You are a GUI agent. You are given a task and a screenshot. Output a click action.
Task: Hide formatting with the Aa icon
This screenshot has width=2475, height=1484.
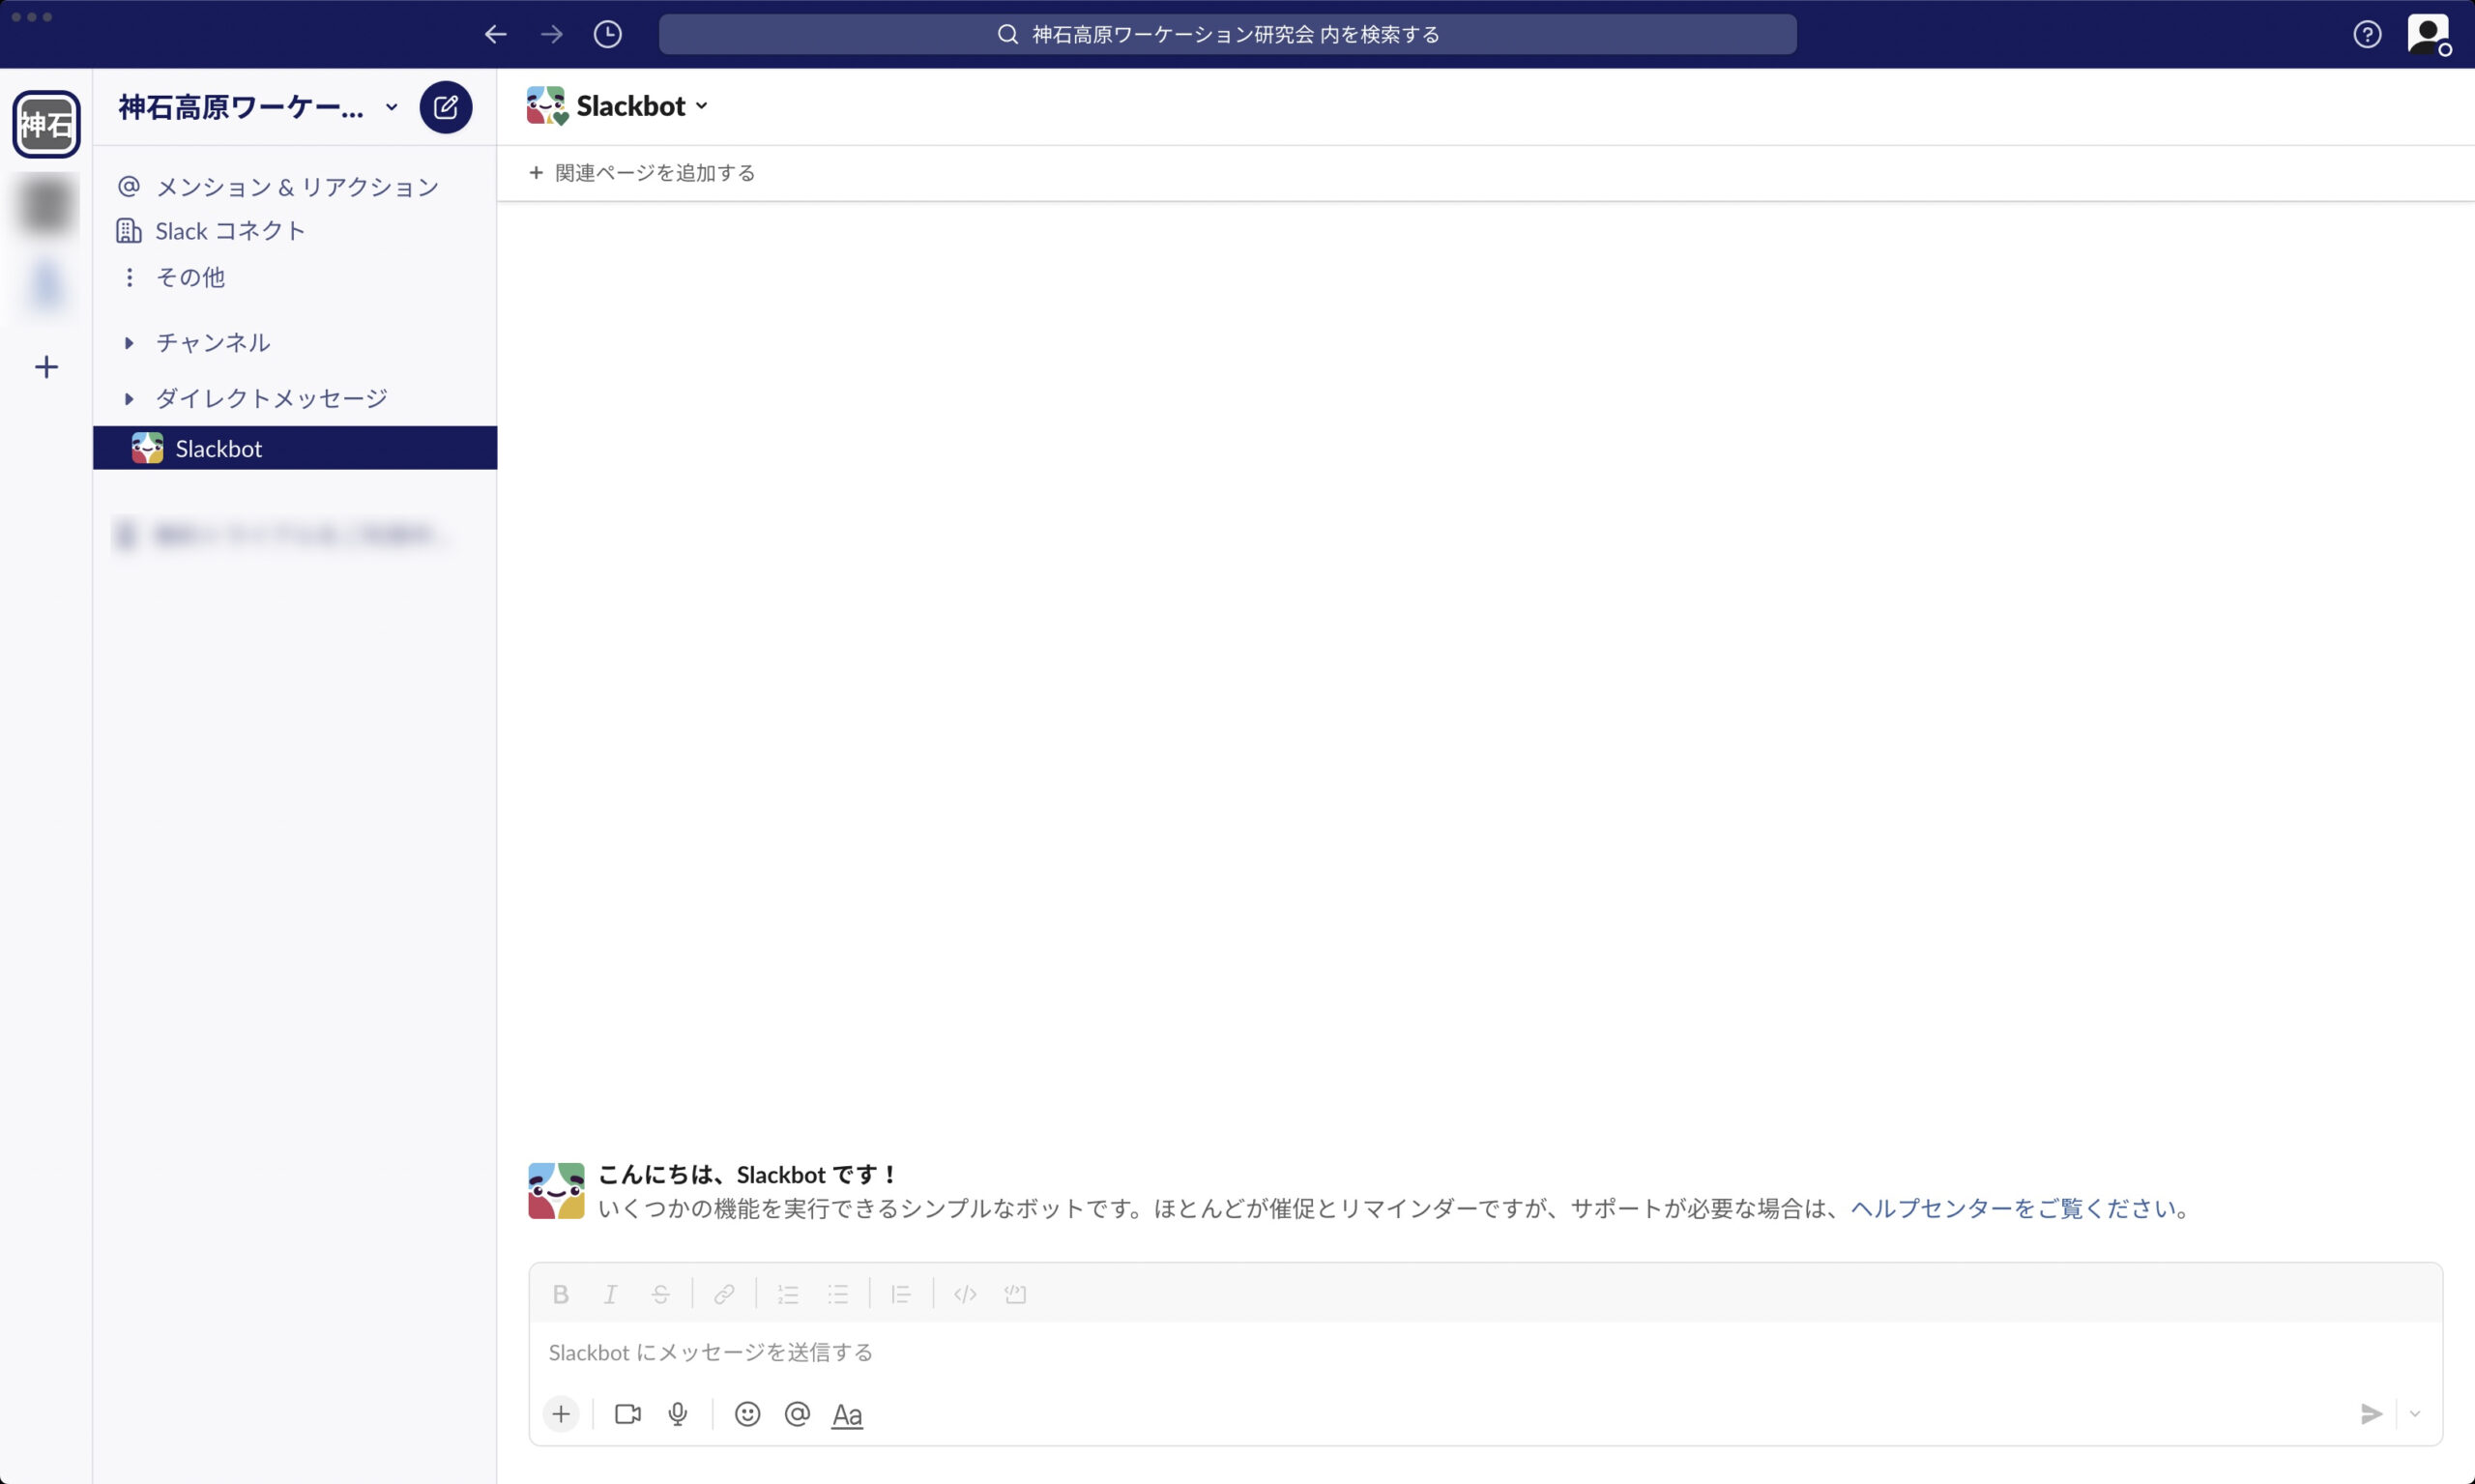[x=847, y=1415]
